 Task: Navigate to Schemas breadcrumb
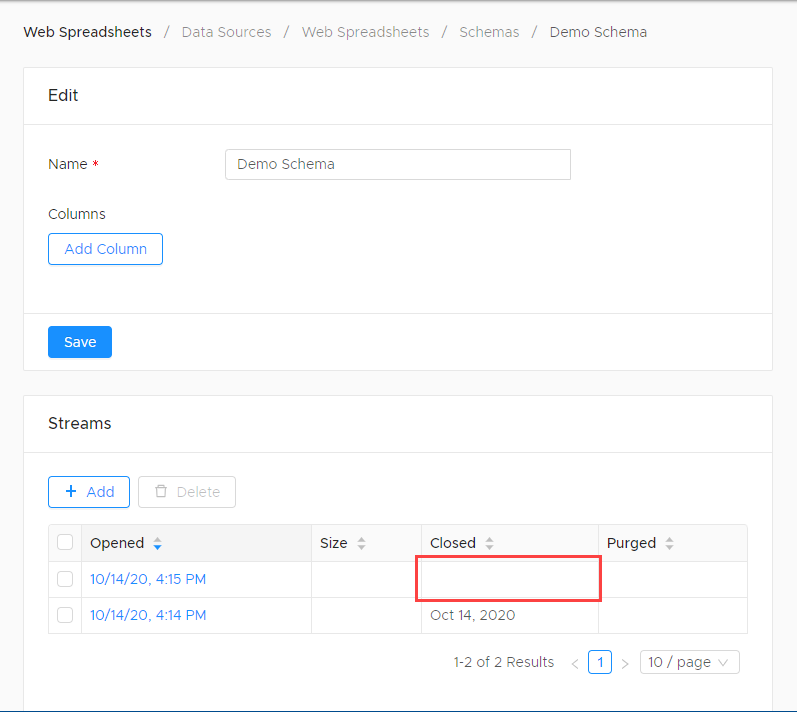(489, 32)
